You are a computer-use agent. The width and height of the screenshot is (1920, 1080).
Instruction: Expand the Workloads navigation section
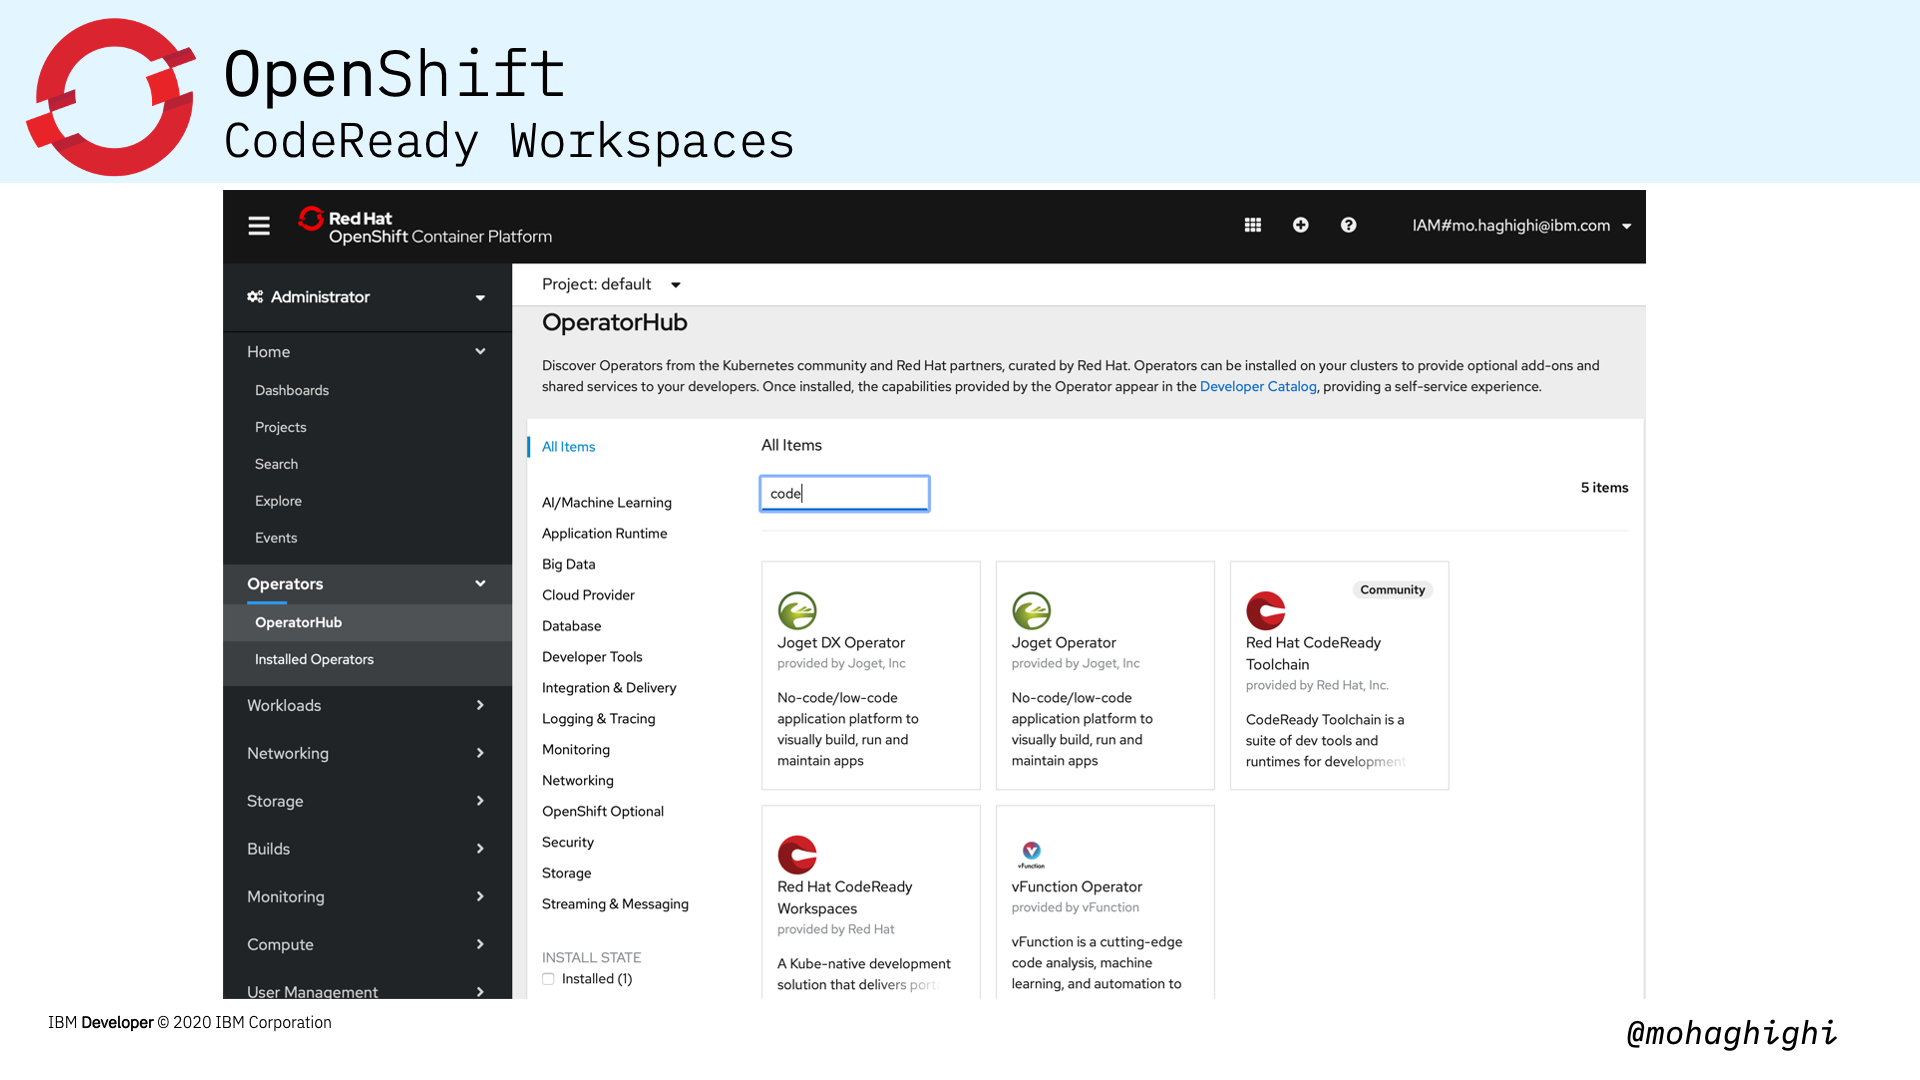coord(367,705)
